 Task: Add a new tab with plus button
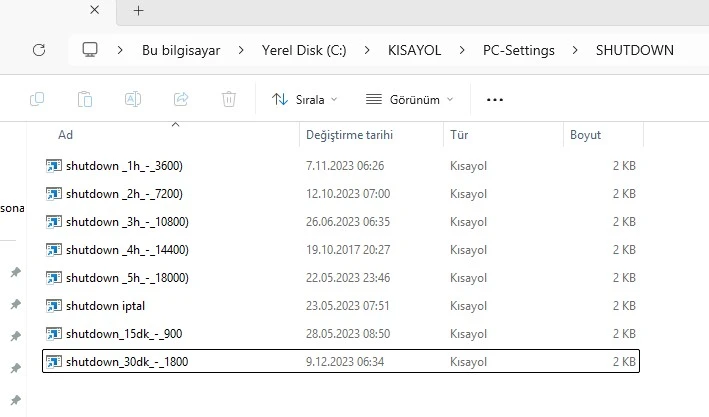[x=138, y=10]
